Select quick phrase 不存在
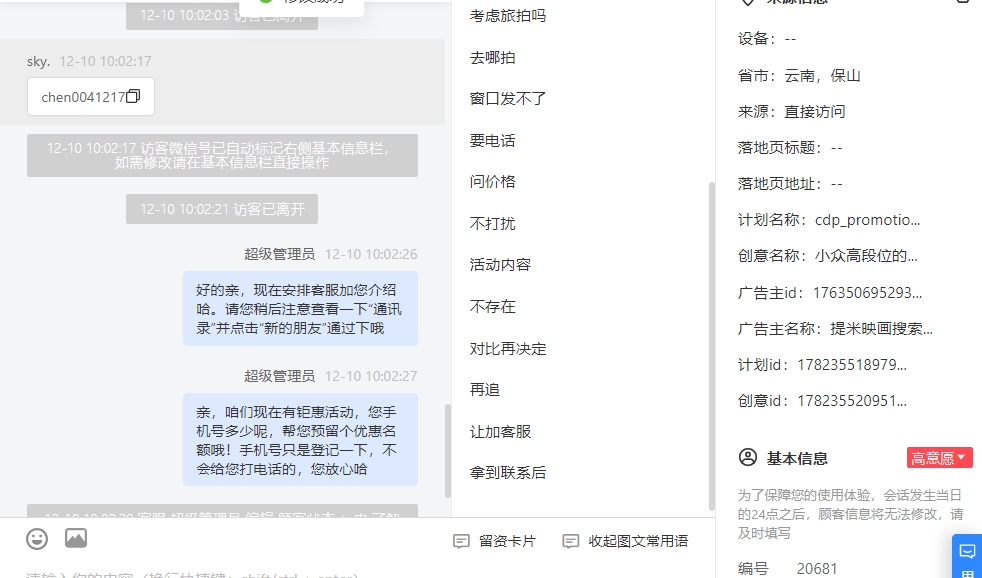The width and height of the screenshot is (982, 578). (492, 306)
